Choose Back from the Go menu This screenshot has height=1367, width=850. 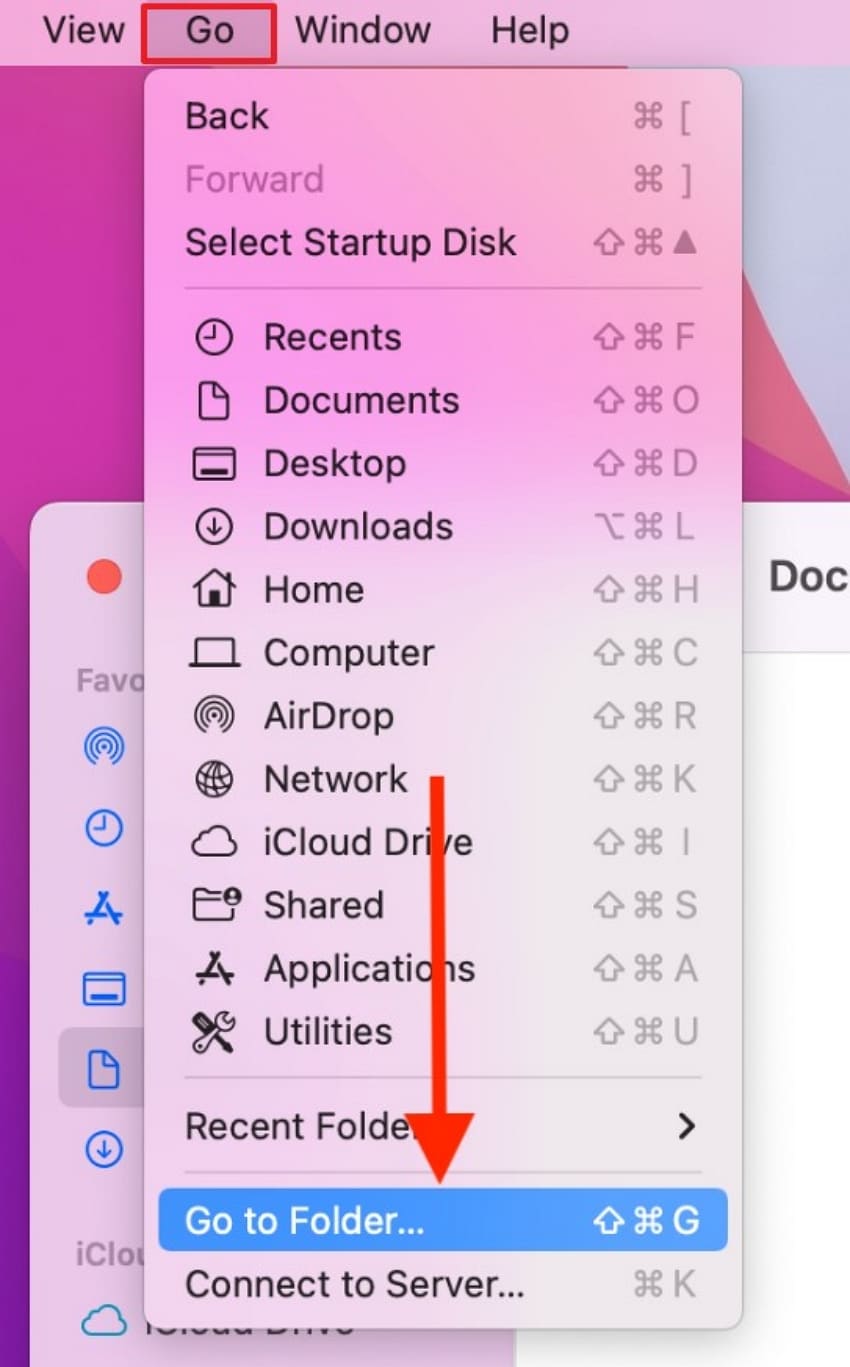pos(443,116)
